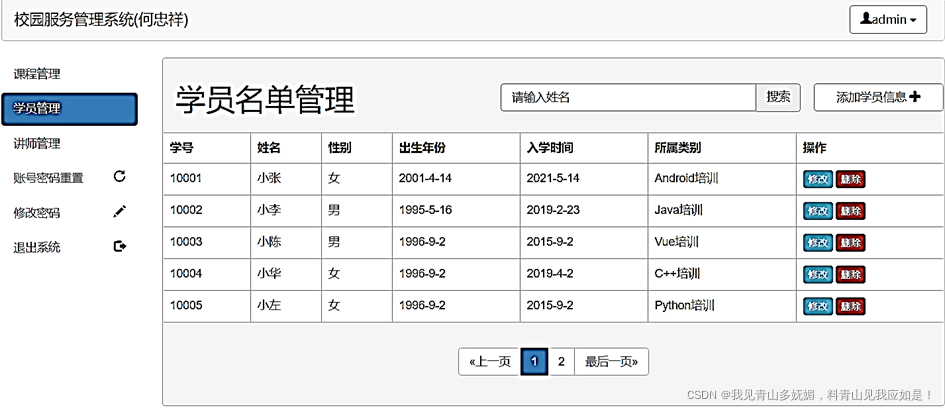Select page 2 in pagination
The height and width of the screenshot is (410, 945).
point(561,362)
